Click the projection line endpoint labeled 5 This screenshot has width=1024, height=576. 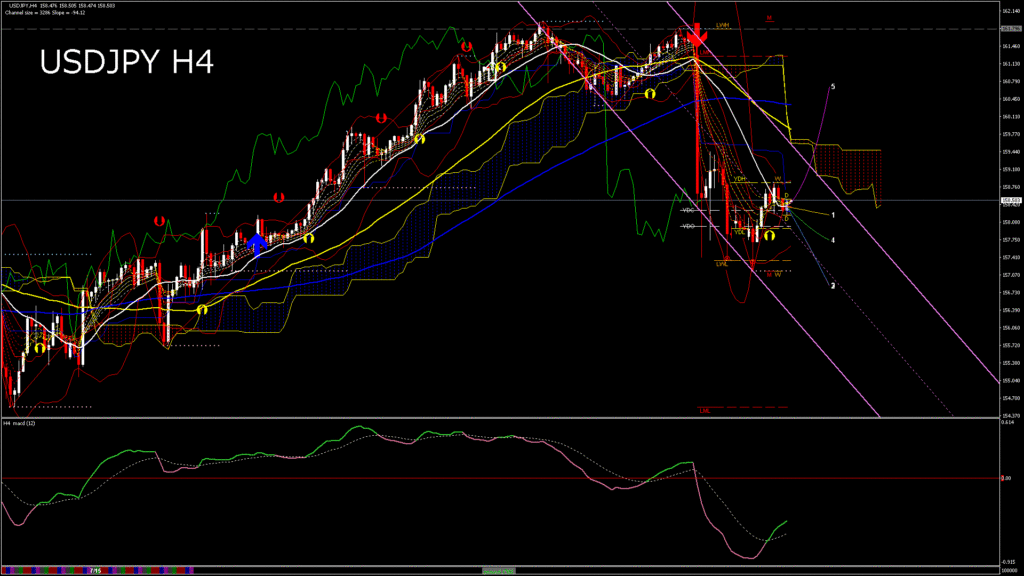[x=833, y=87]
